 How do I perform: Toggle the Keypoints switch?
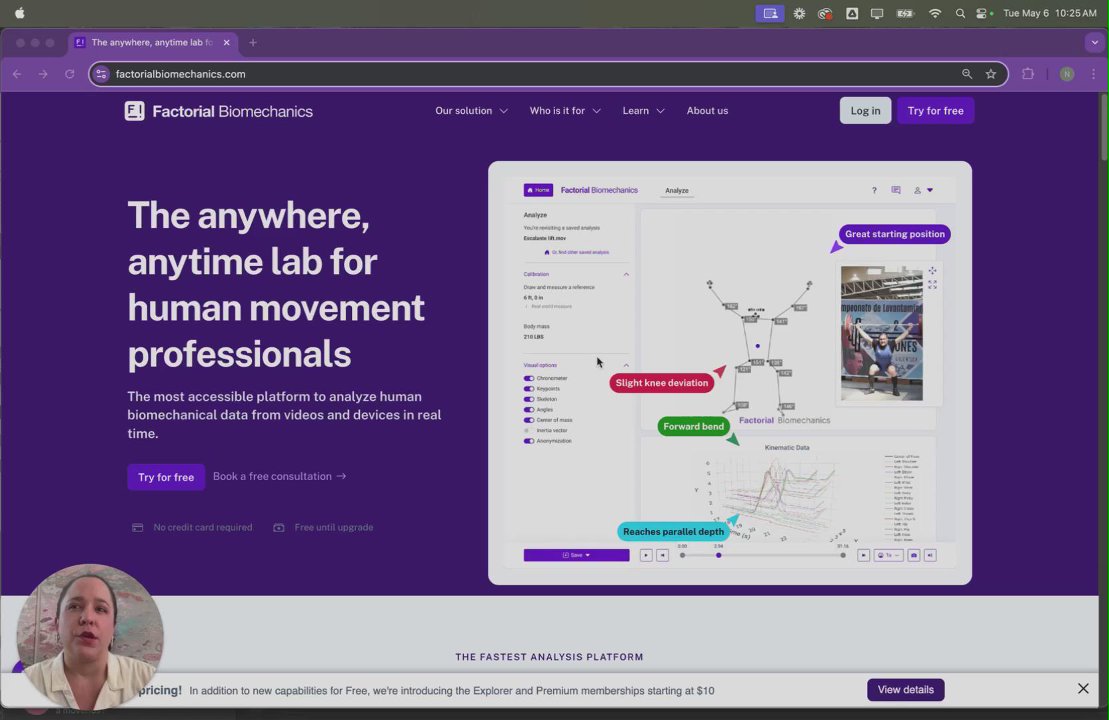point(529,389)
